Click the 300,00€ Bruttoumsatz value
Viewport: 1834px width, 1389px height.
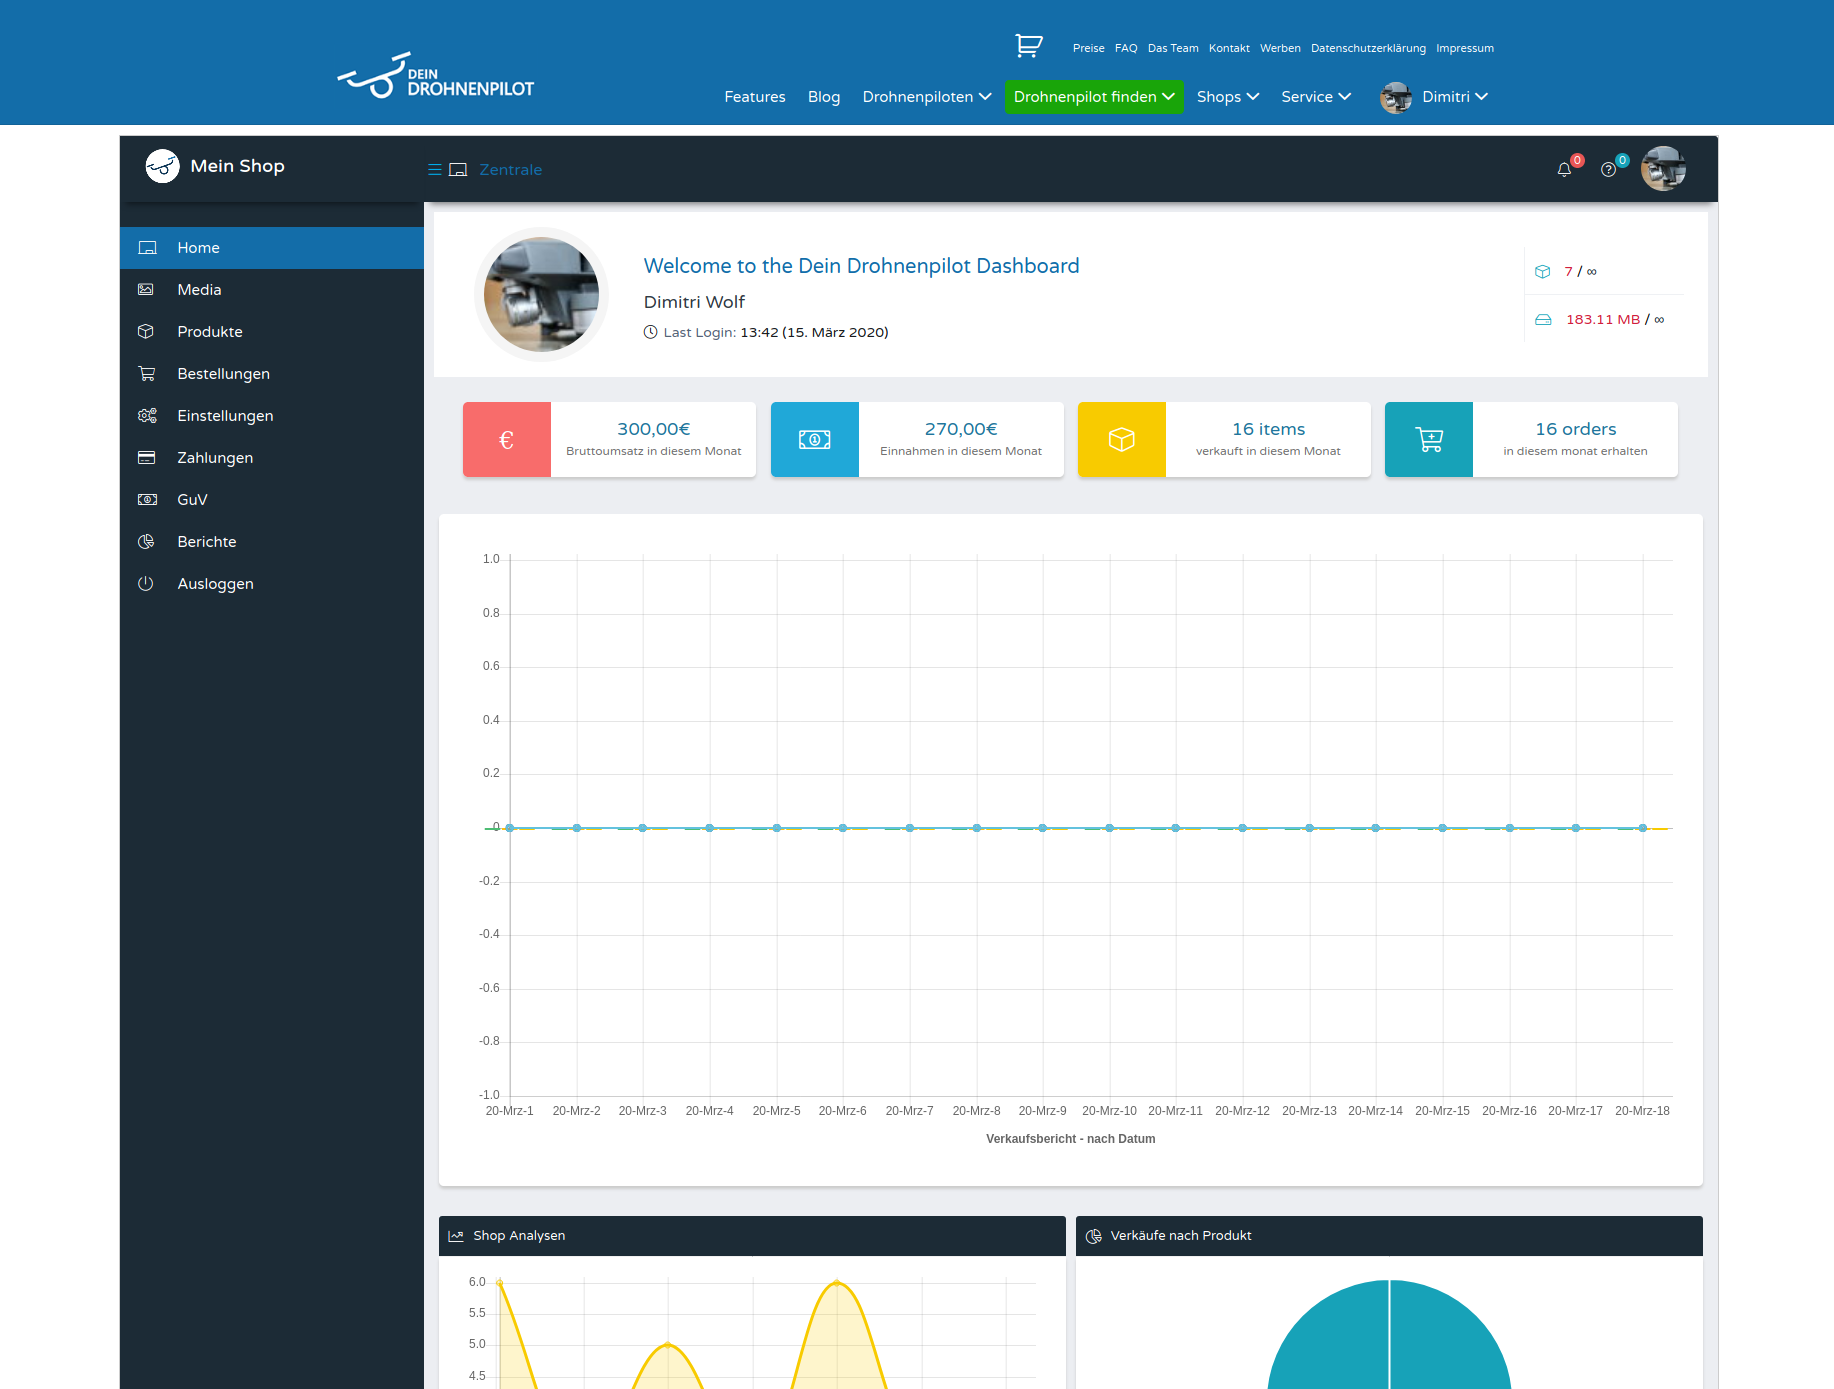tap(654, 429)
